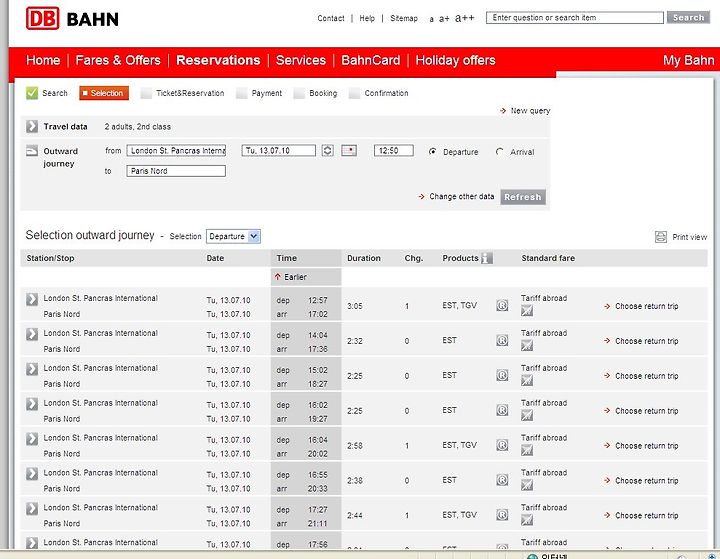The image size is (720, 559).
Task: Open the Services menu
Action: 301,60
